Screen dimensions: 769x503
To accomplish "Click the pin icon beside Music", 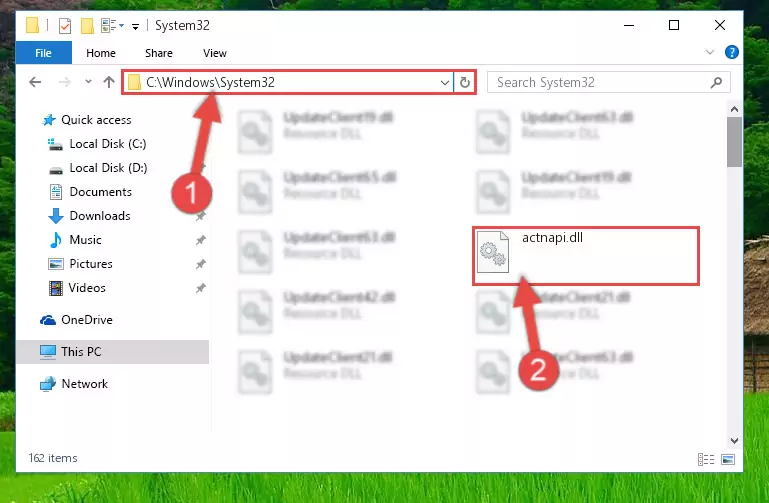I will click(201, 240).
